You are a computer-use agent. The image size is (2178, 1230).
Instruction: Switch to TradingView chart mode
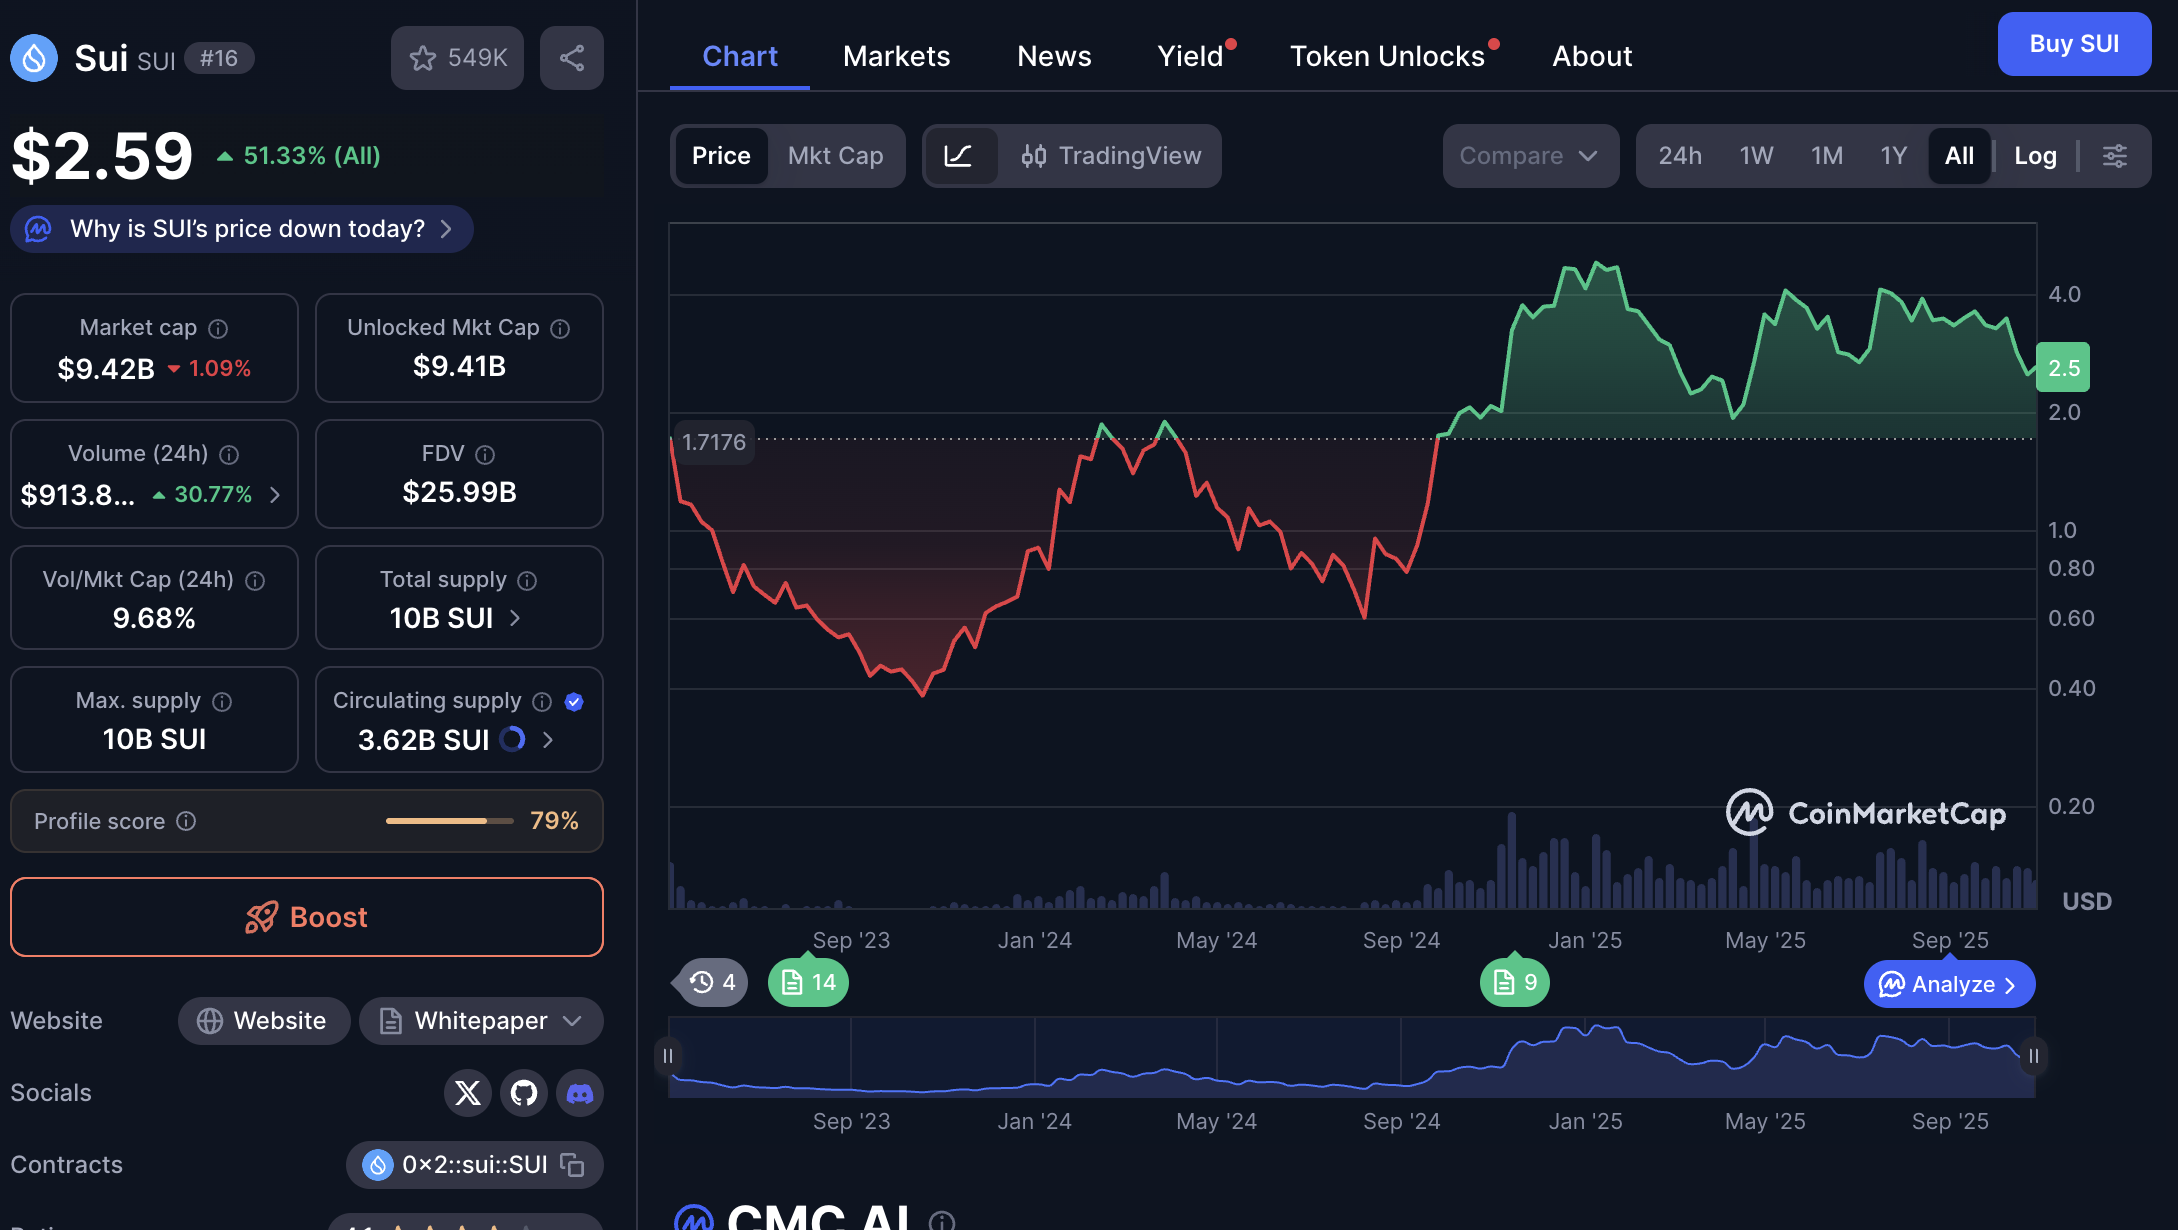(1111, 156)
